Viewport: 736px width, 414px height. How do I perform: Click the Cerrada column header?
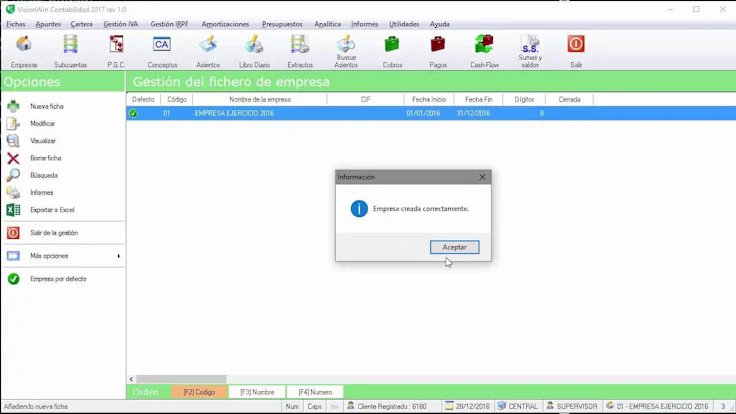click(x=569, y=100)
